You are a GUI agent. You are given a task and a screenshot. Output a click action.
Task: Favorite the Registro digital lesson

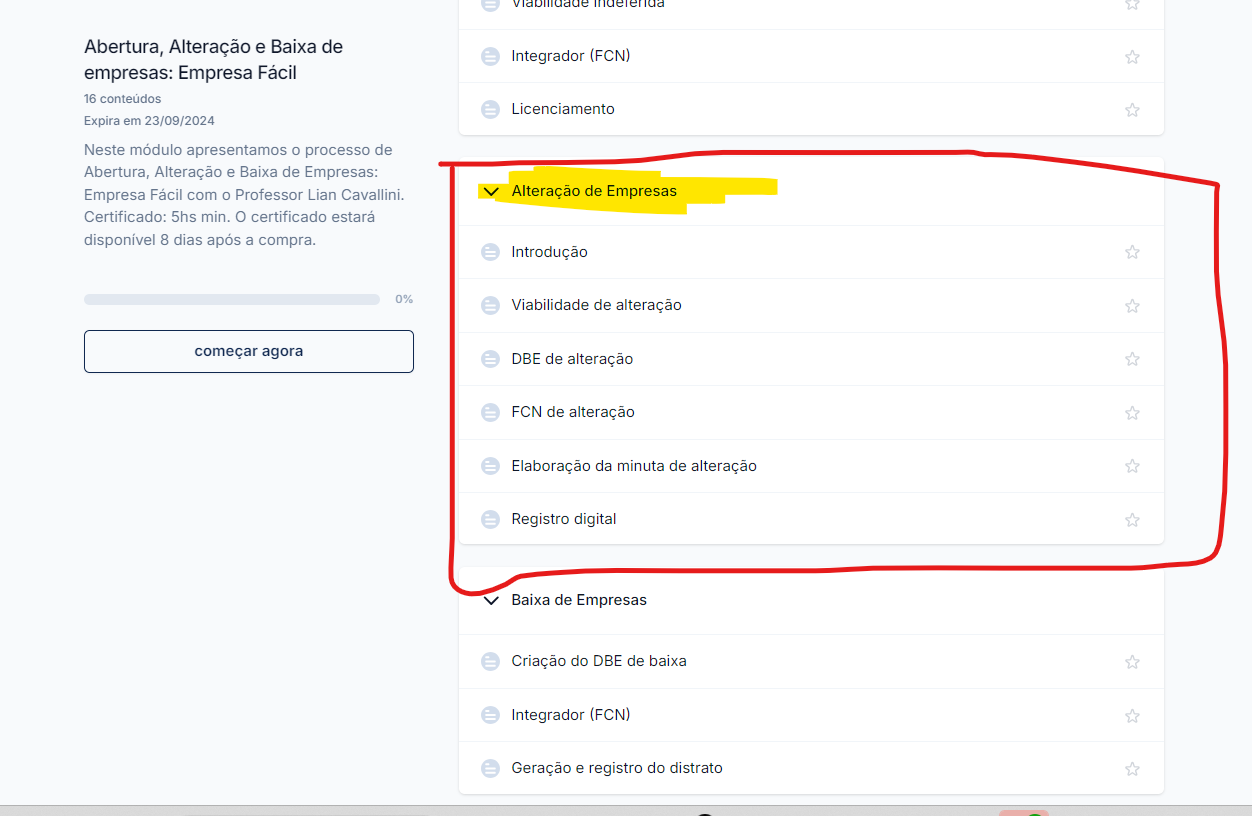pos(1132,520)
